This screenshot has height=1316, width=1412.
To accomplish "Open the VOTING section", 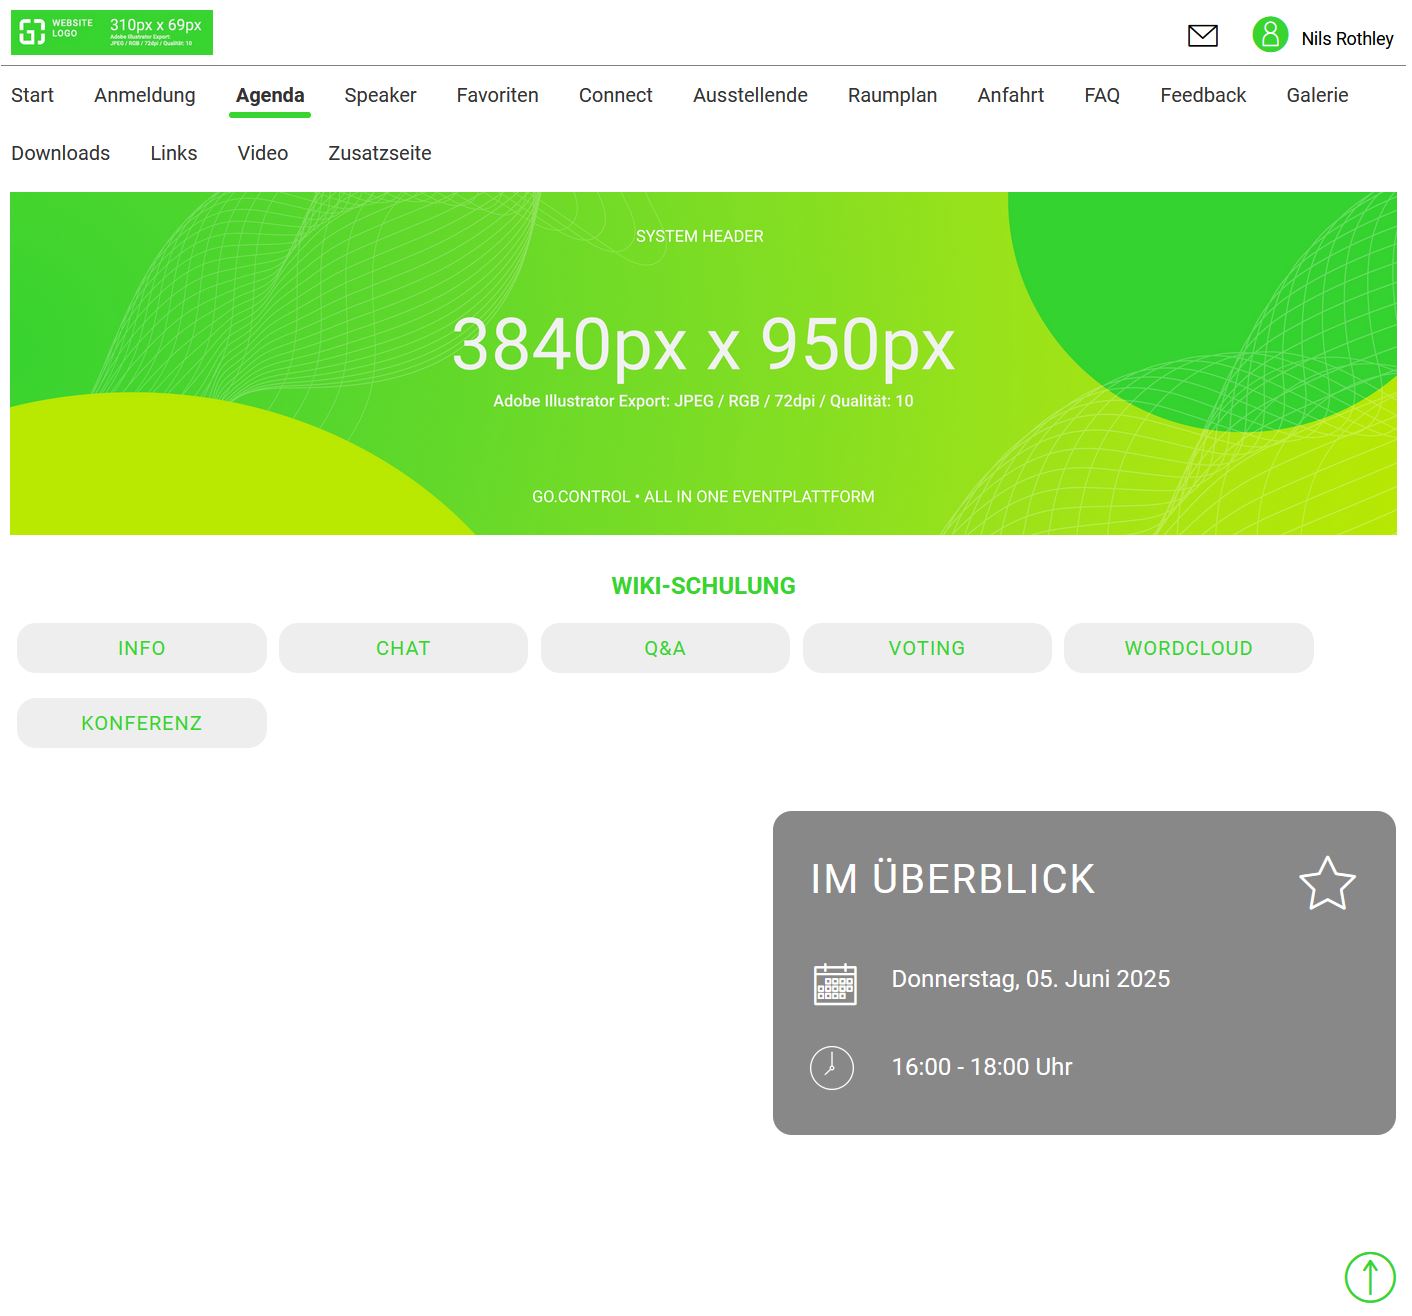I will [927, 648].
